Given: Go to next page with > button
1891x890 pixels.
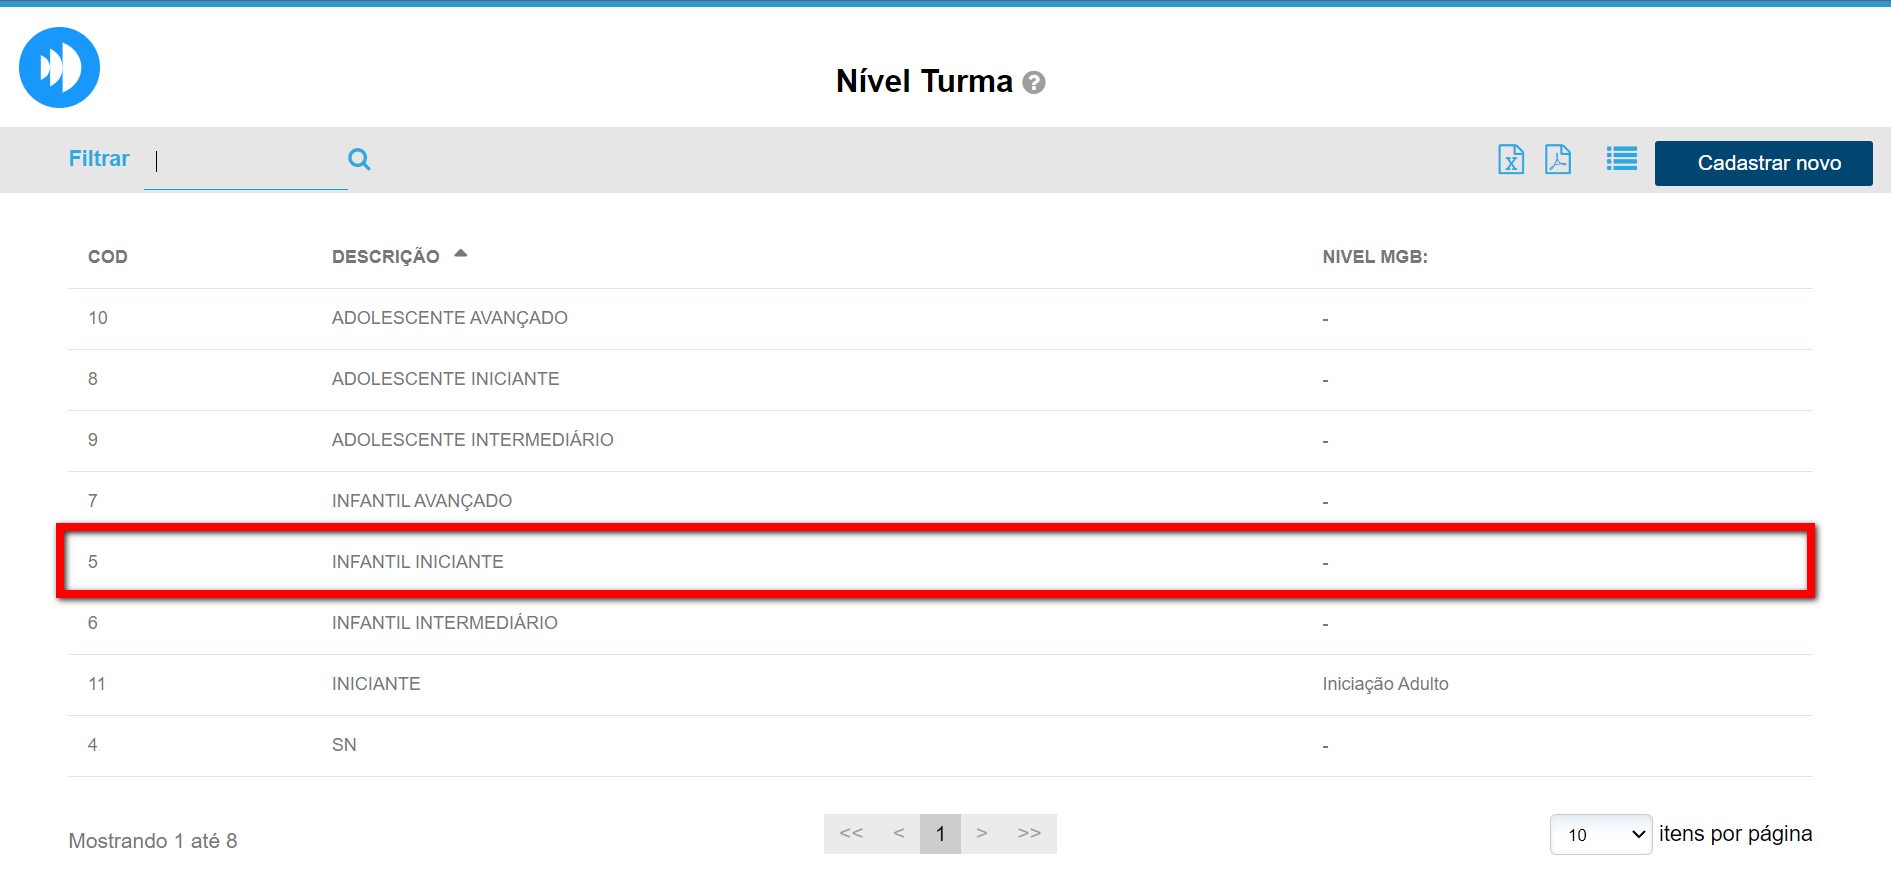Looking at the screenshot, I should pos(982,833).
